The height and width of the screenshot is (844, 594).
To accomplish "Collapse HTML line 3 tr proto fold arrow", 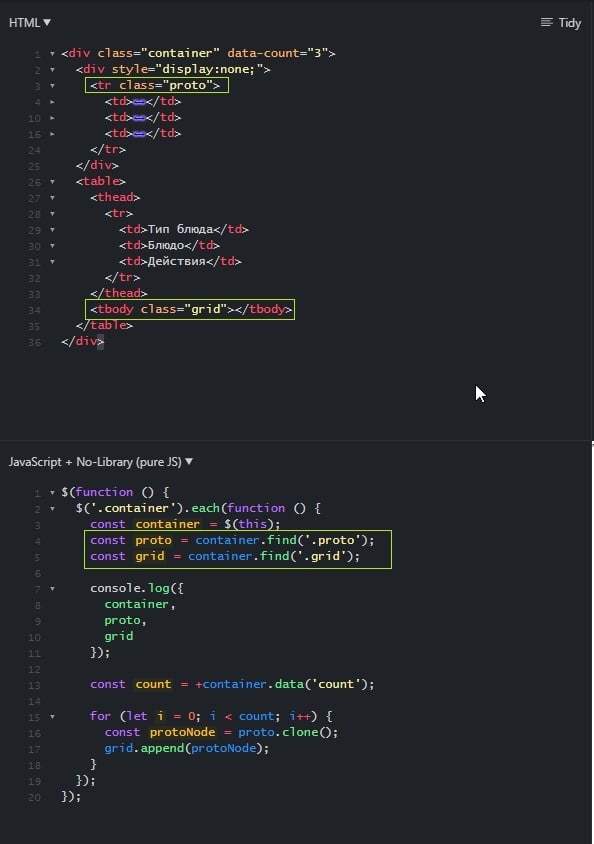I will [x=52, y=86].
